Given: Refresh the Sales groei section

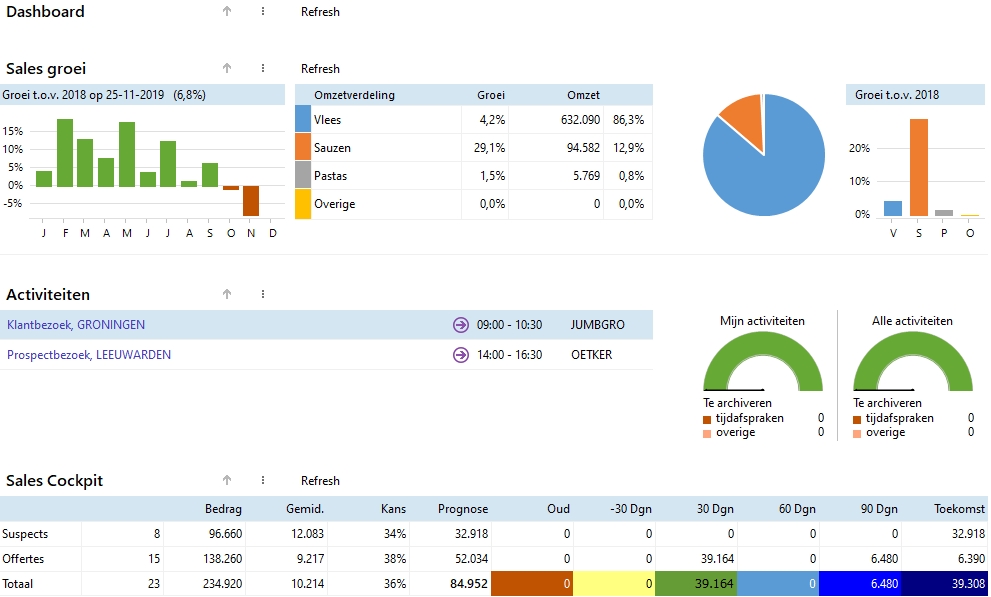Looking at the screenshot, I should [320, 69].
